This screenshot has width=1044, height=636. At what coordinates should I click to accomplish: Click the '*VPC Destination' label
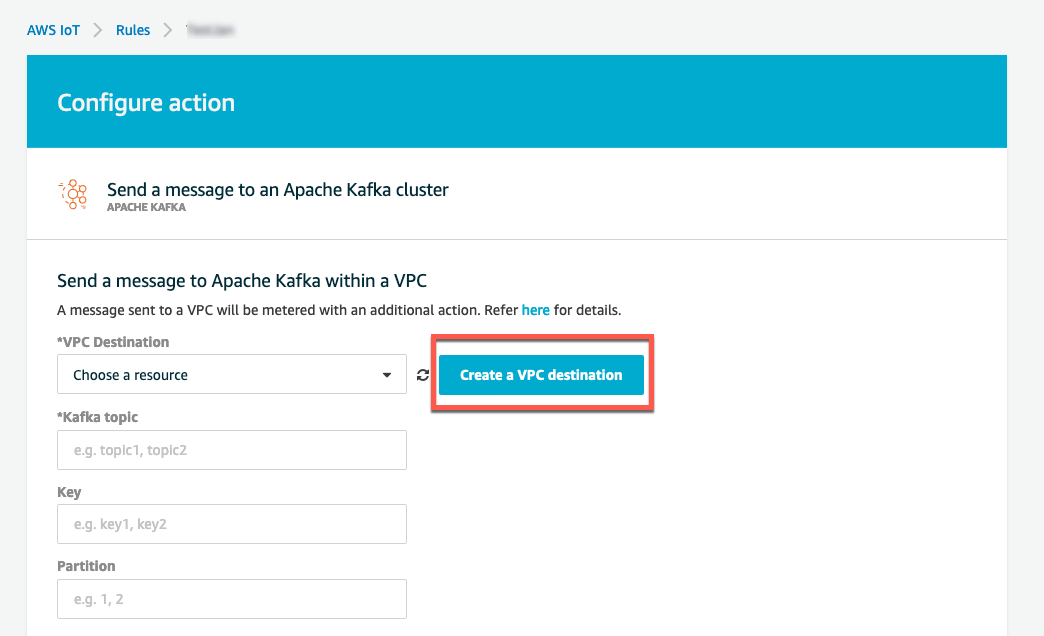[x=113, y=342]
